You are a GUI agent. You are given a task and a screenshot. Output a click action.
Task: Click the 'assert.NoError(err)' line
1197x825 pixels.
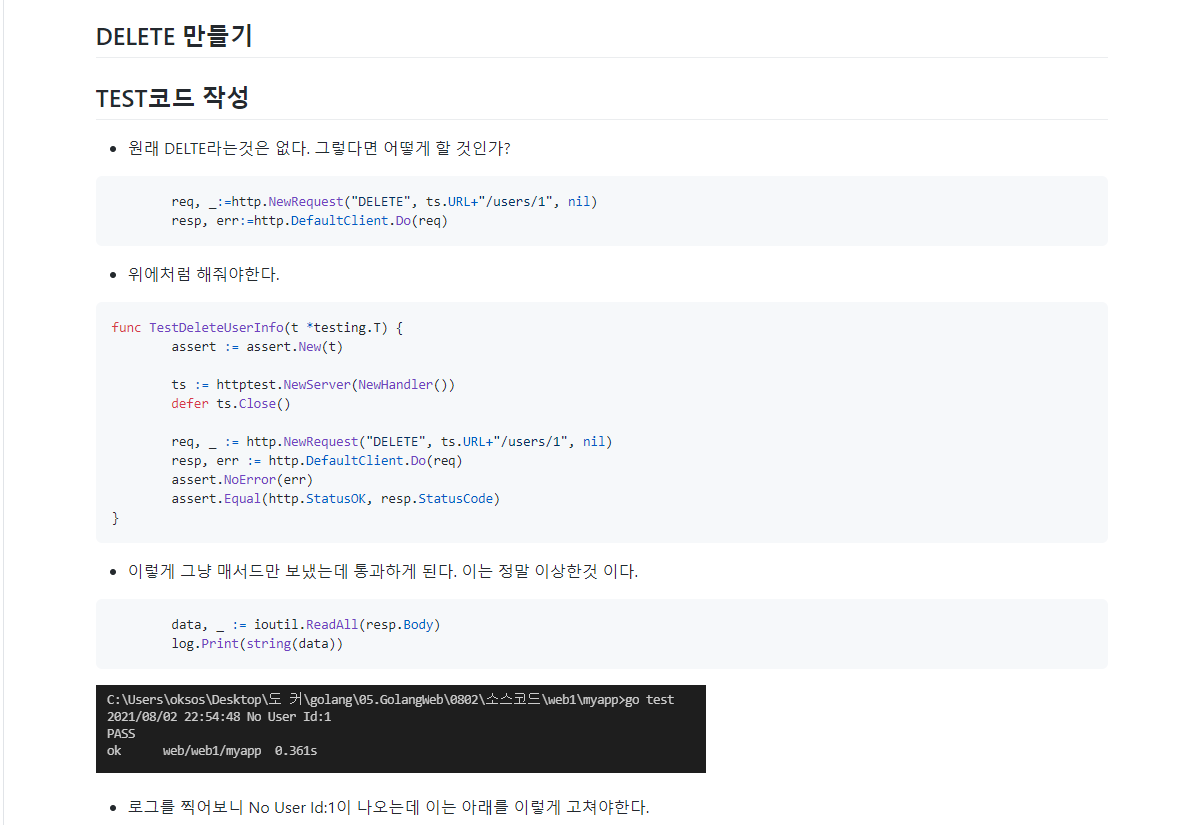coord(242,480)
